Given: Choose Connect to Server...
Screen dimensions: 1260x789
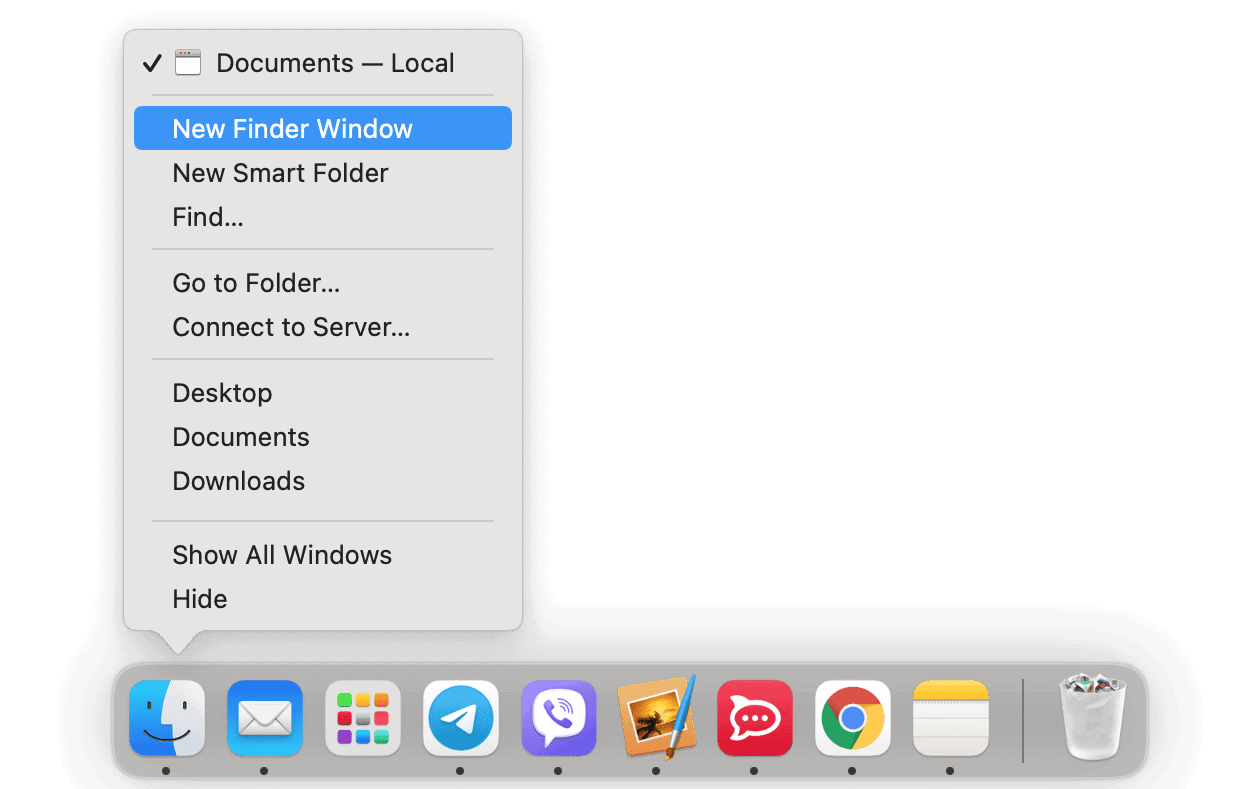Looking at the screenshot, I should tap(323, 327).
